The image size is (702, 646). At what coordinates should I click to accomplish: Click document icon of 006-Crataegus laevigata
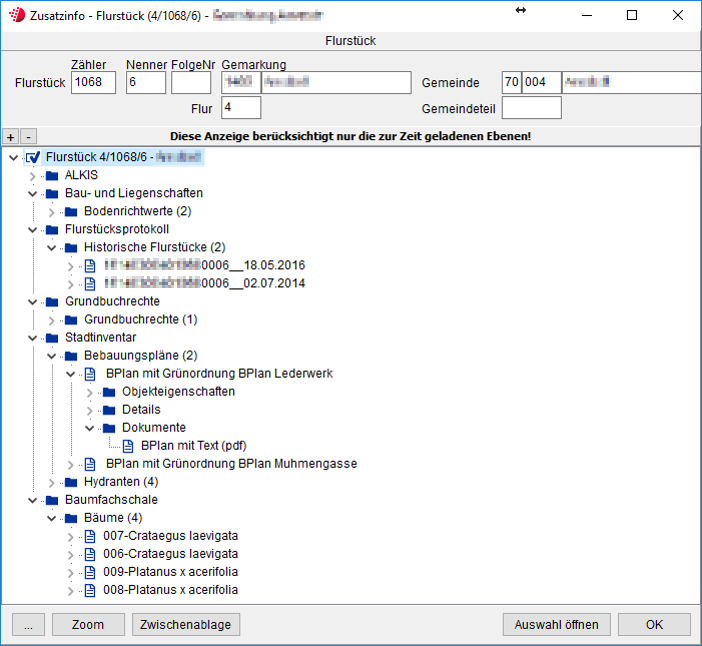pyautogui.click(x=90, y=554)
